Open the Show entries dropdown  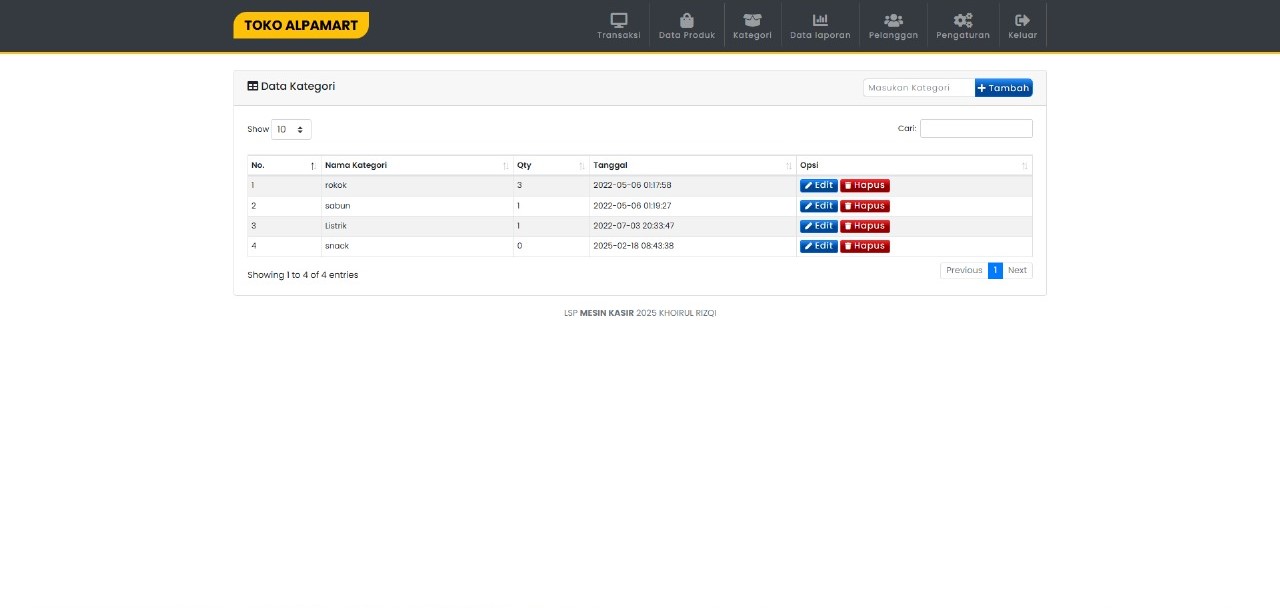tap(291, 129)
